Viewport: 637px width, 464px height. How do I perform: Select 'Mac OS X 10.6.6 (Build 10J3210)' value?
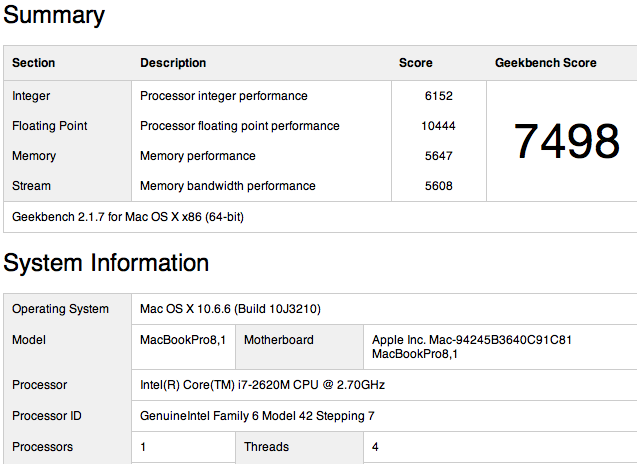click(230, 309)
